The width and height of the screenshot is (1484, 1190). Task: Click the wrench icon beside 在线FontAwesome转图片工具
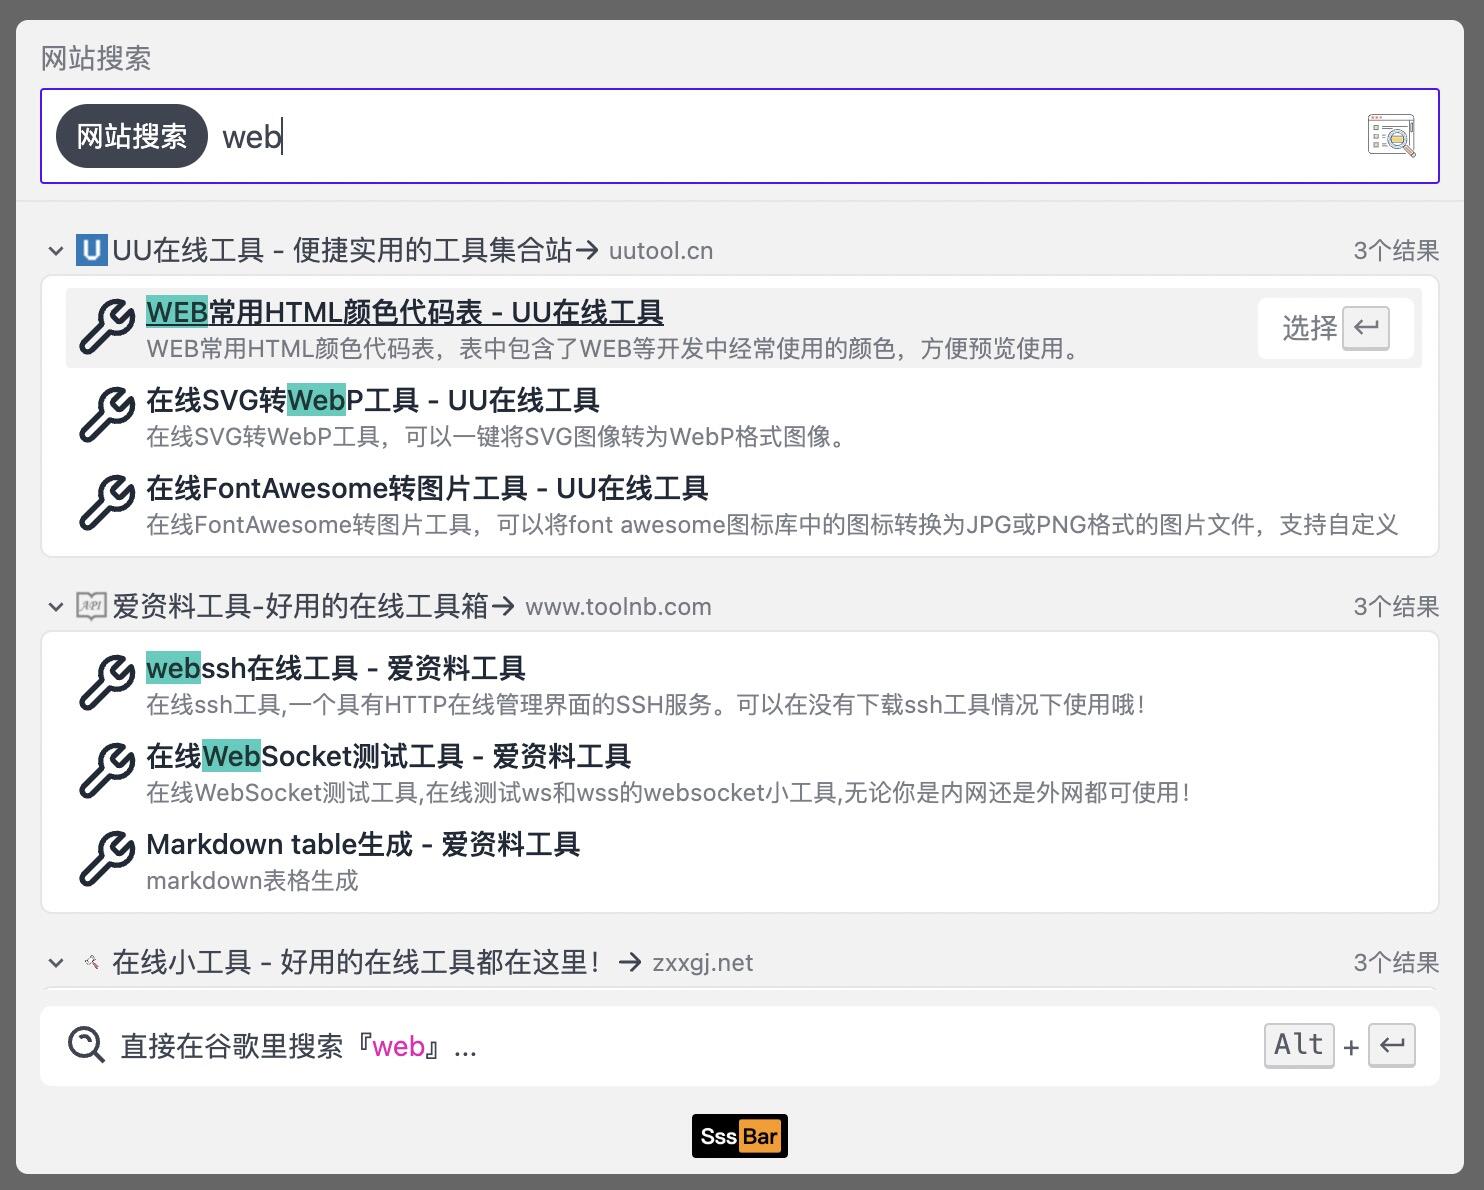point(106,504)
